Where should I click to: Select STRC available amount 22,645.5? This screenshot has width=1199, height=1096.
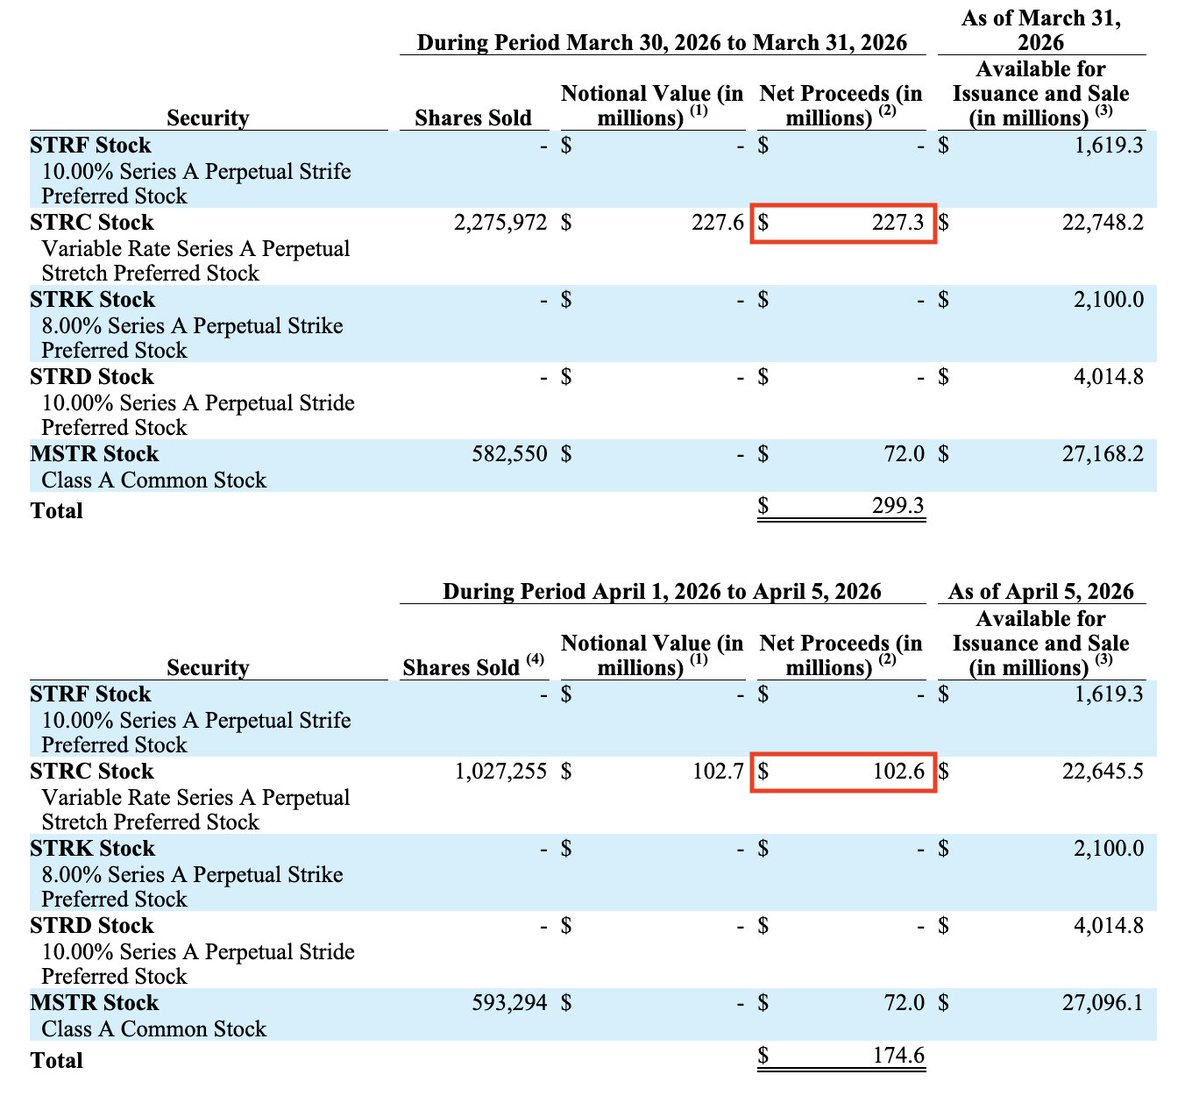[x=1103, y=771]
